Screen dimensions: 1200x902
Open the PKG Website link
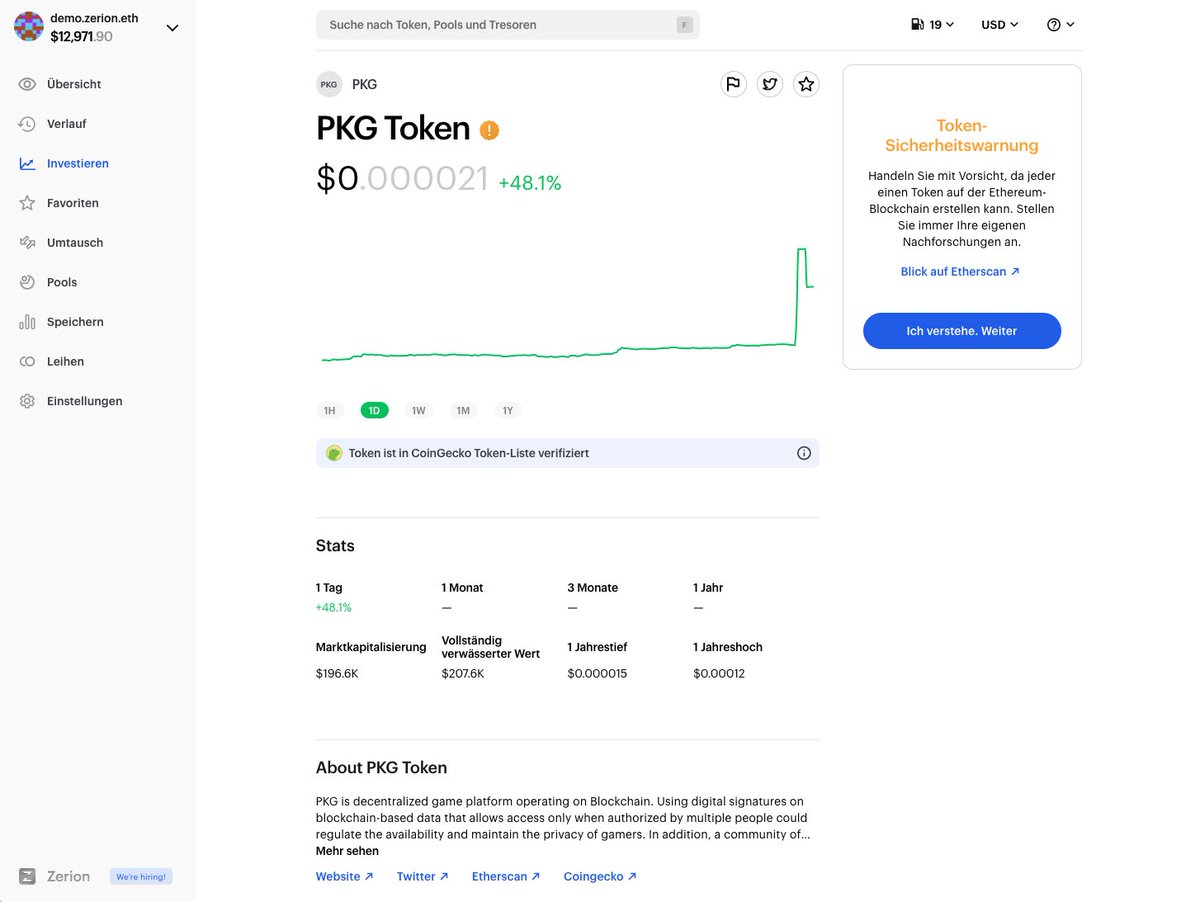[345, 876]
